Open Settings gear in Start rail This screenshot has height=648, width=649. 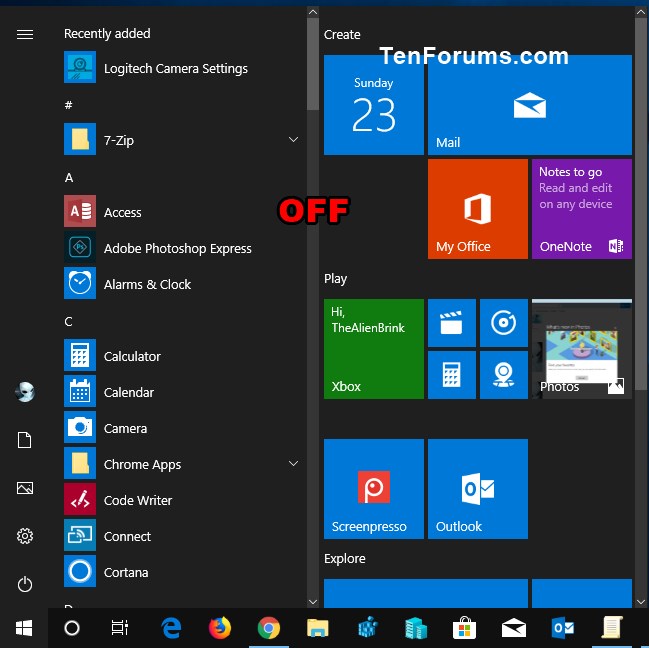25,536
